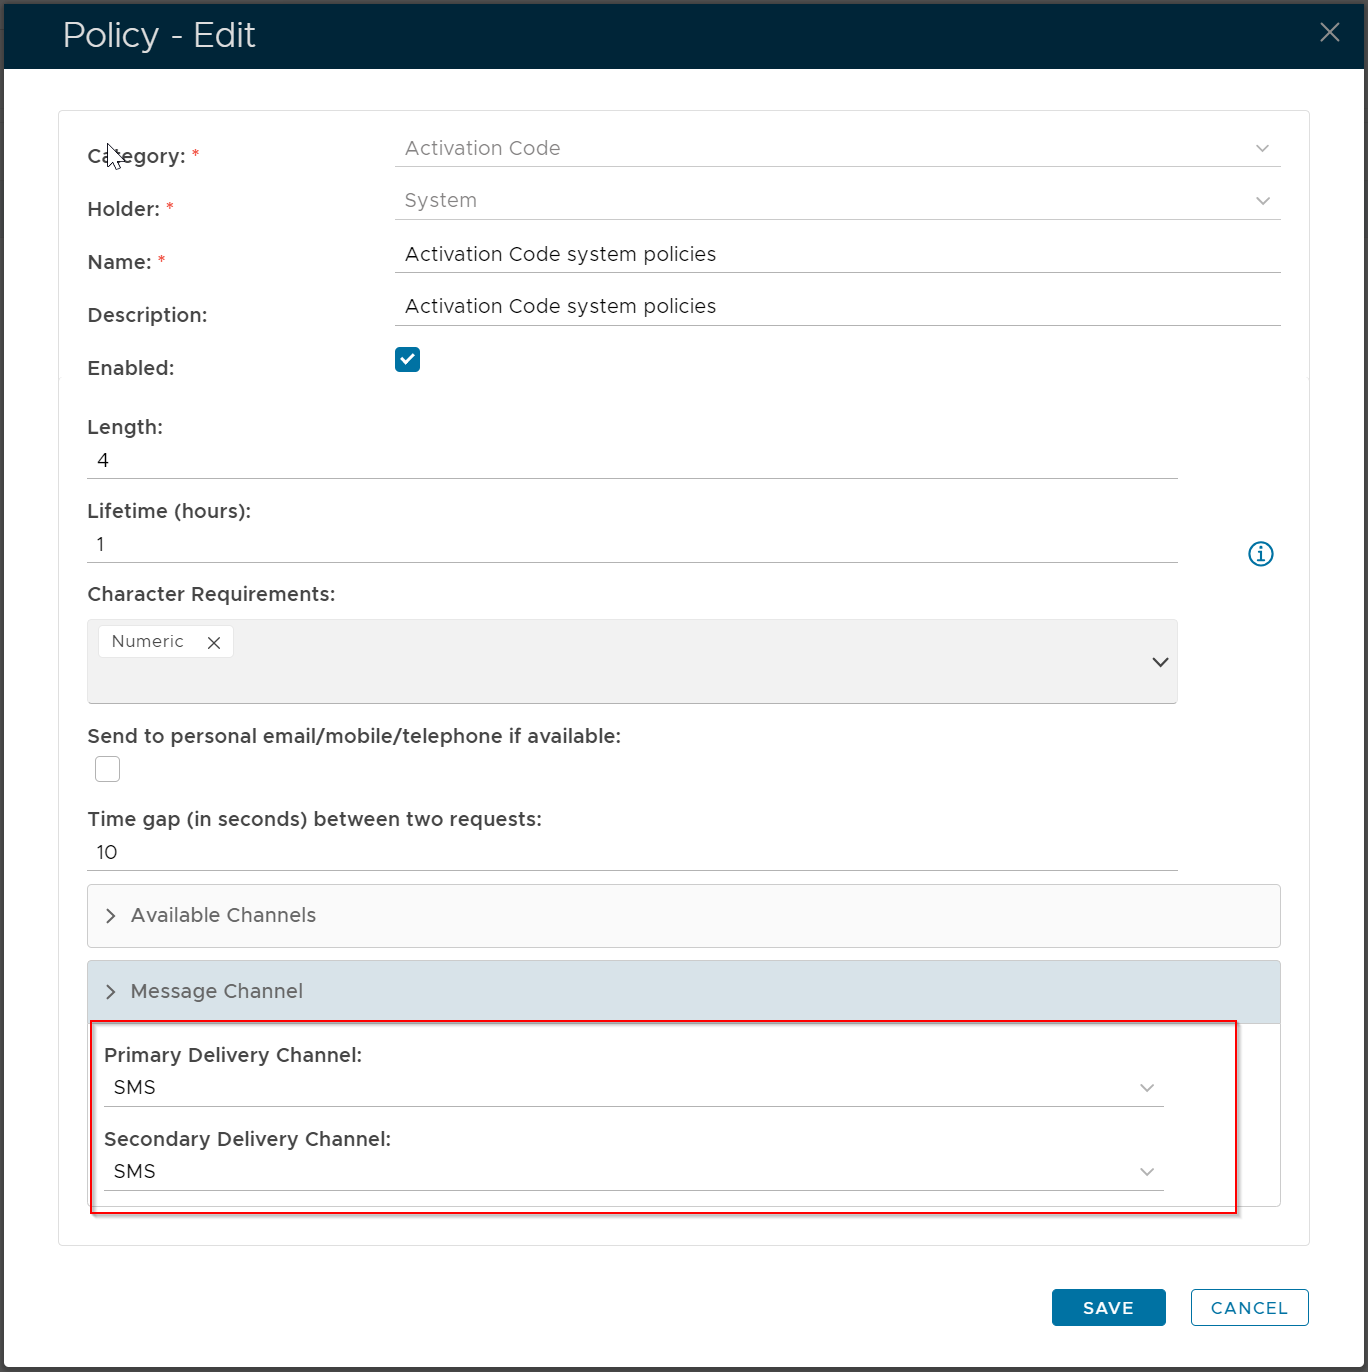The image size is (1368, 1372).
Task: Remove the Numeric tag with its X
Action: [214, 643]
